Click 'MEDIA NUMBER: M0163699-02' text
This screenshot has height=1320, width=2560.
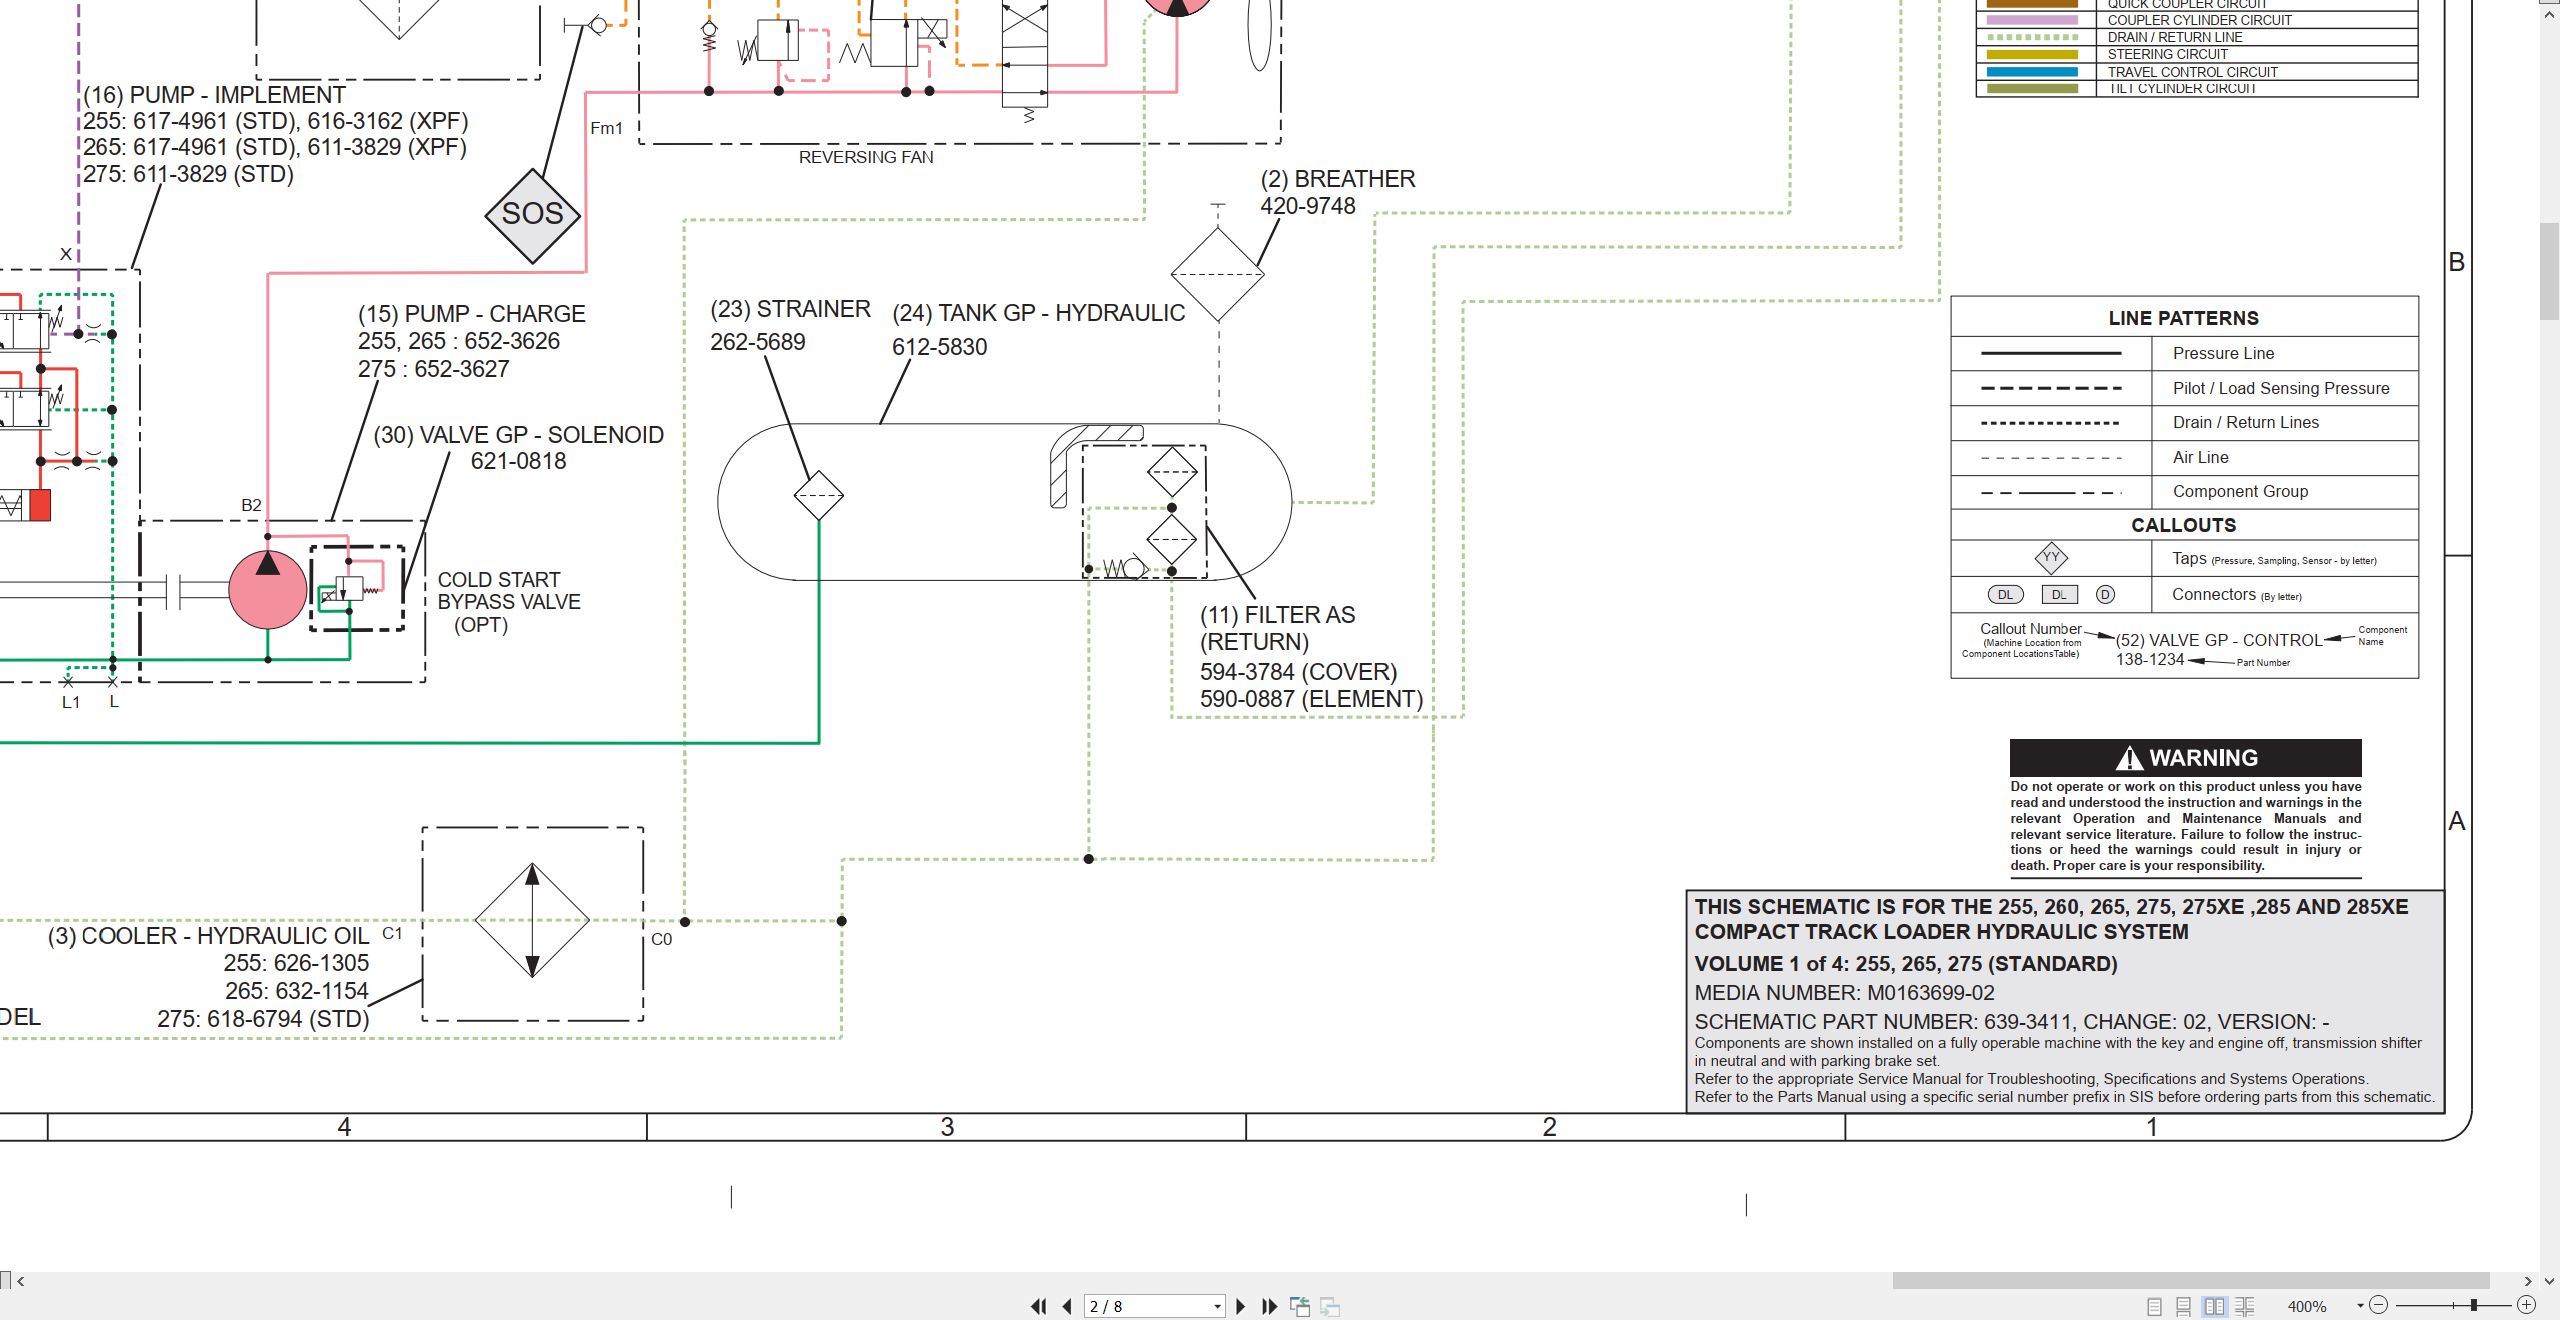pyautogui.click(x=1844, y=993)
